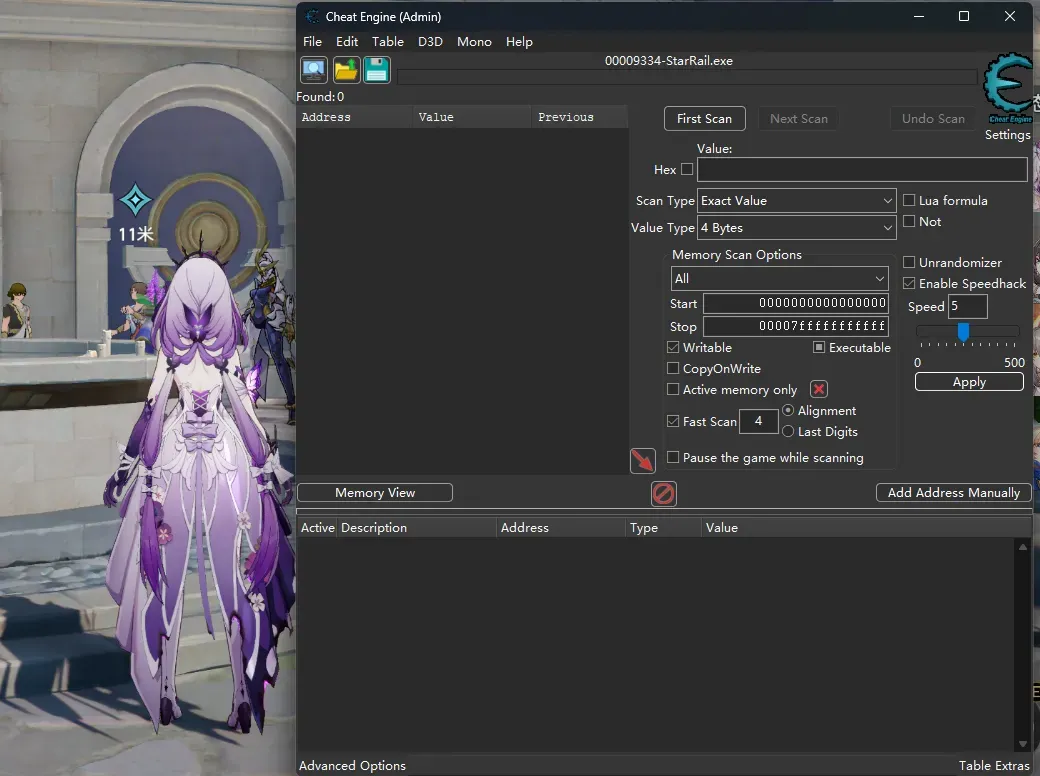Enable the Hex checkbox
The image size is (1040, 776).
pos(687,170)
